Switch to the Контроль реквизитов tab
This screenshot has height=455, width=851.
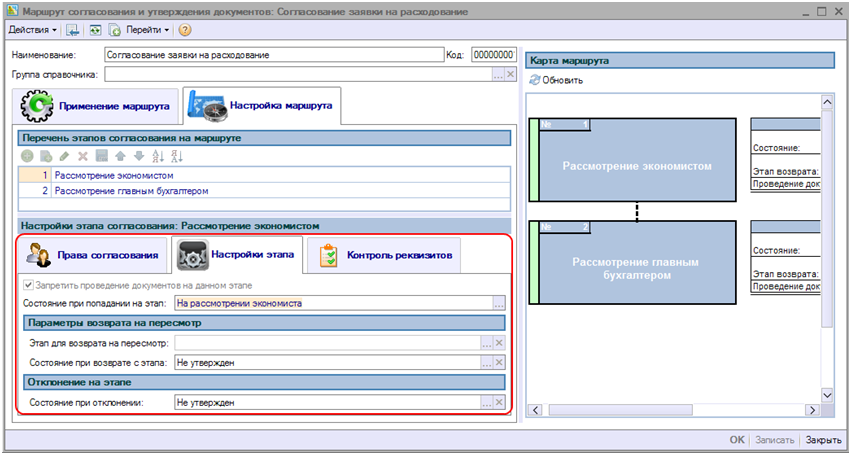point(386,256)
